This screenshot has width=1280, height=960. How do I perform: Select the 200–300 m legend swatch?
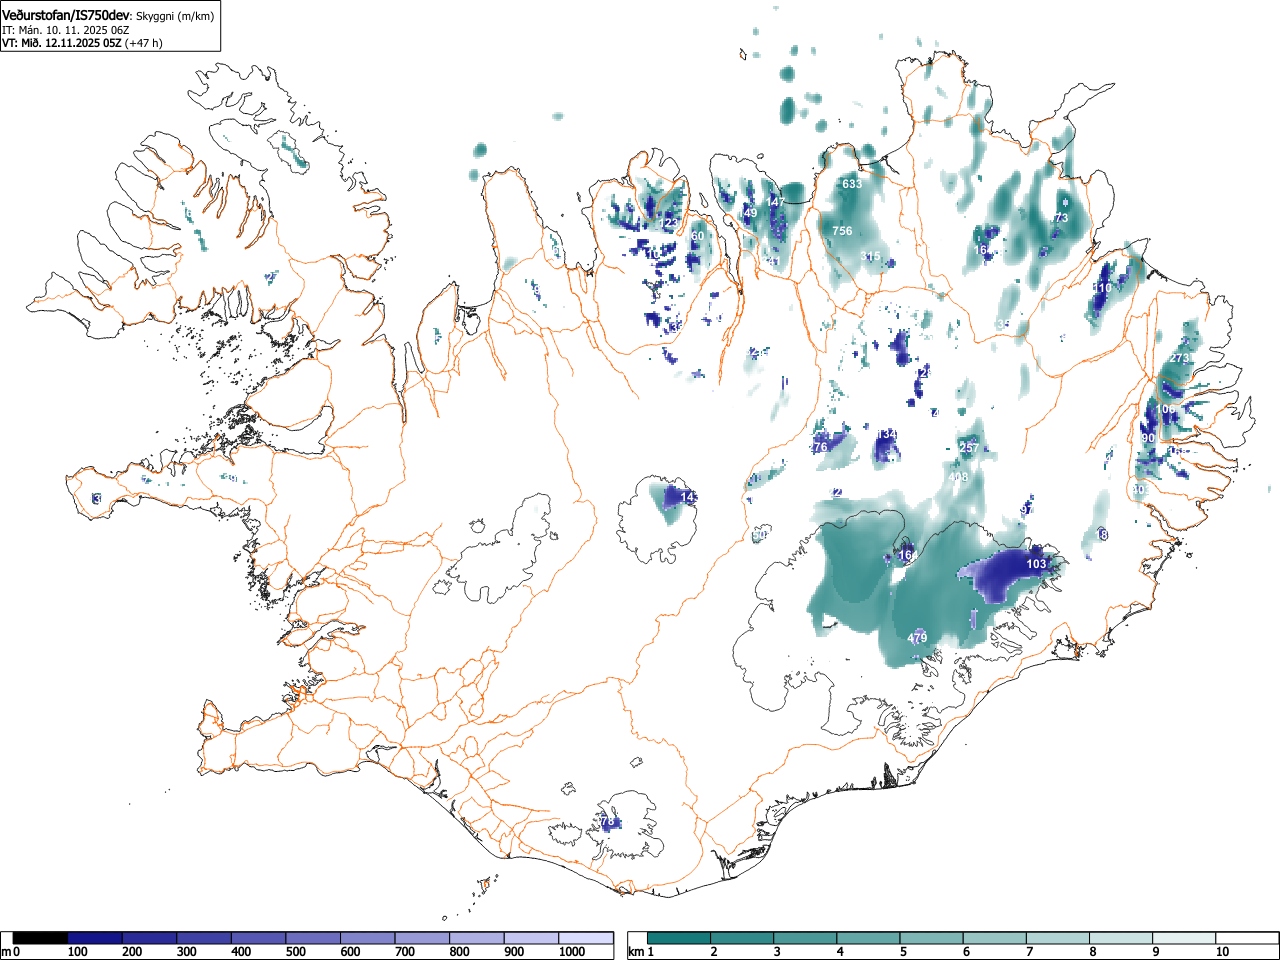150,938
